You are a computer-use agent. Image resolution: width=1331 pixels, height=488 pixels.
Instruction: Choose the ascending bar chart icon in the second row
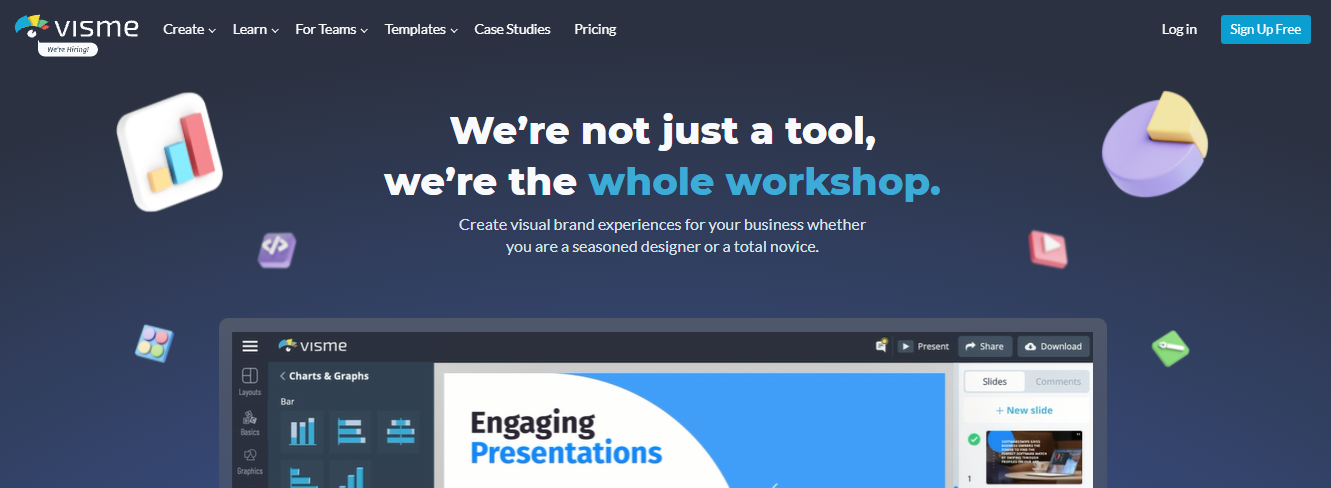click(350, 474)
